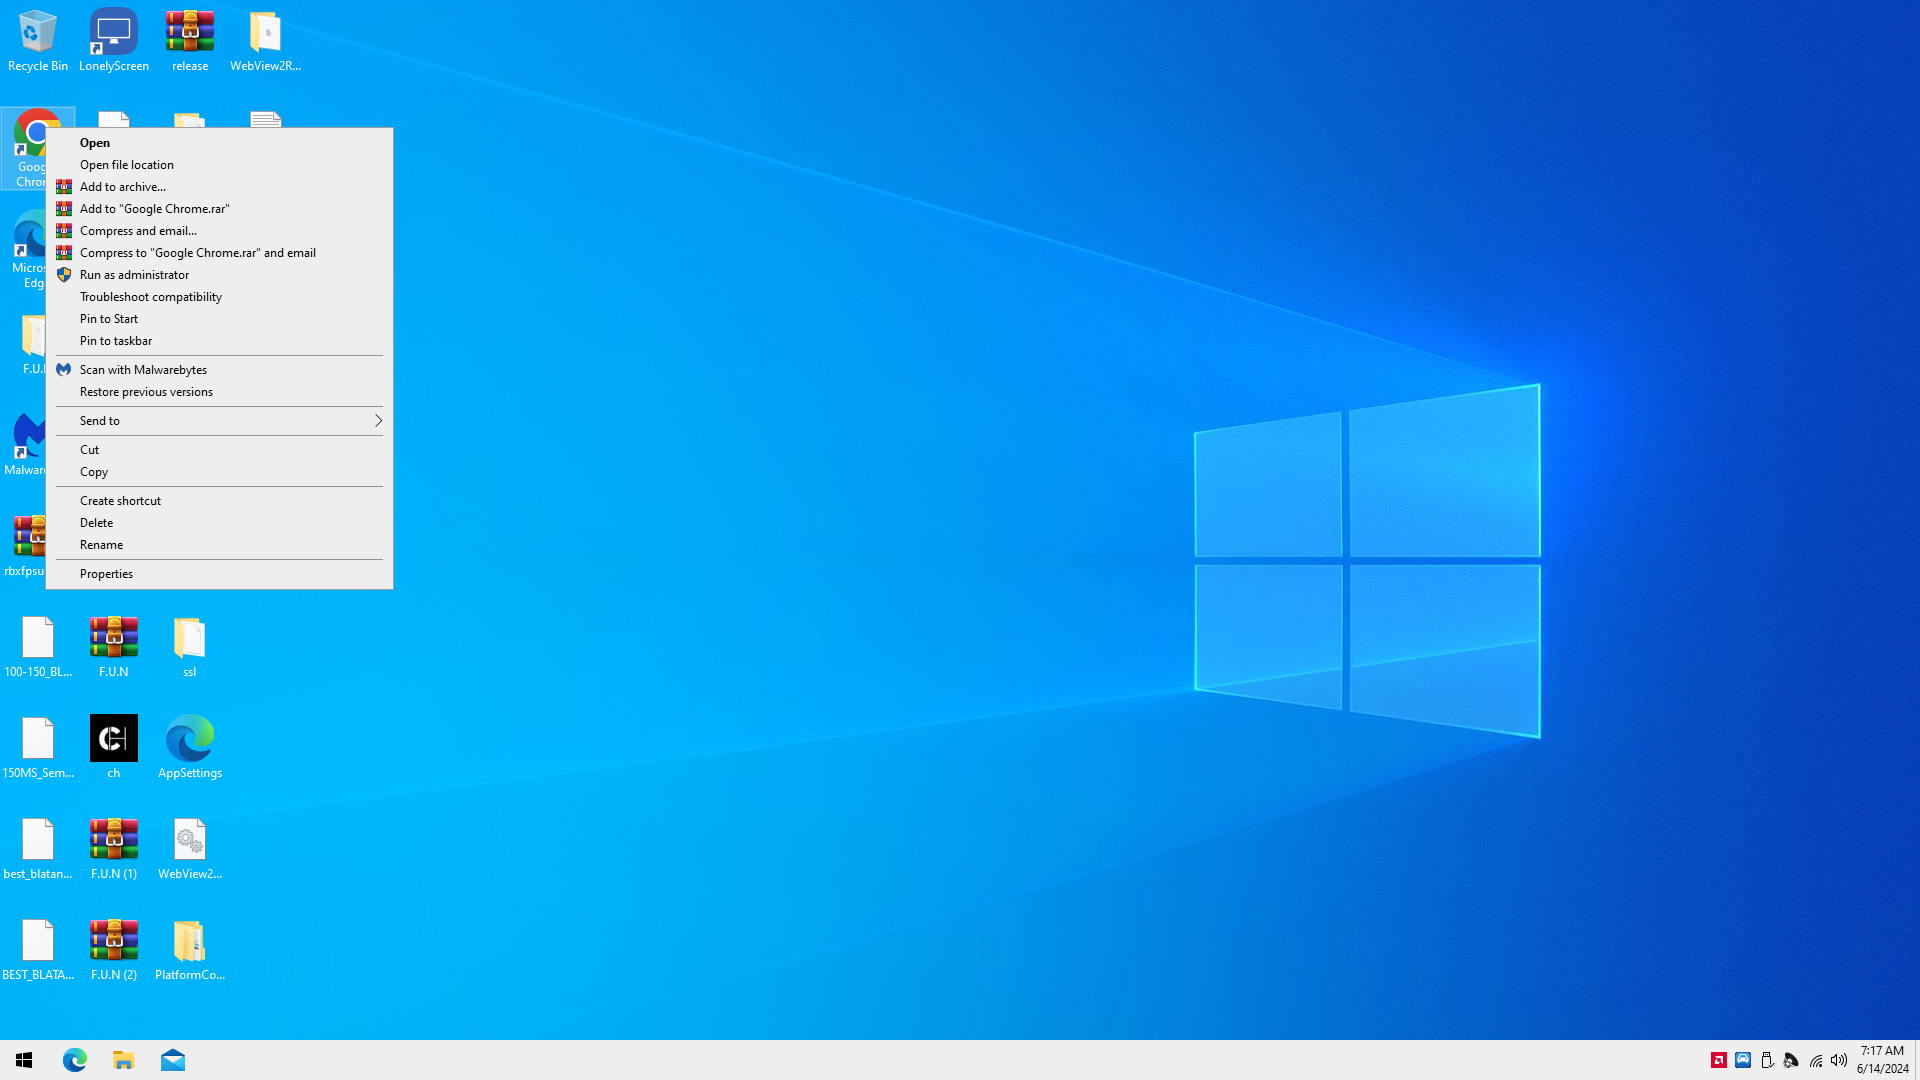Open File Explorer from the taskbar
The width and height of the screenshot is (1920, 1080).
point(123,1060)
